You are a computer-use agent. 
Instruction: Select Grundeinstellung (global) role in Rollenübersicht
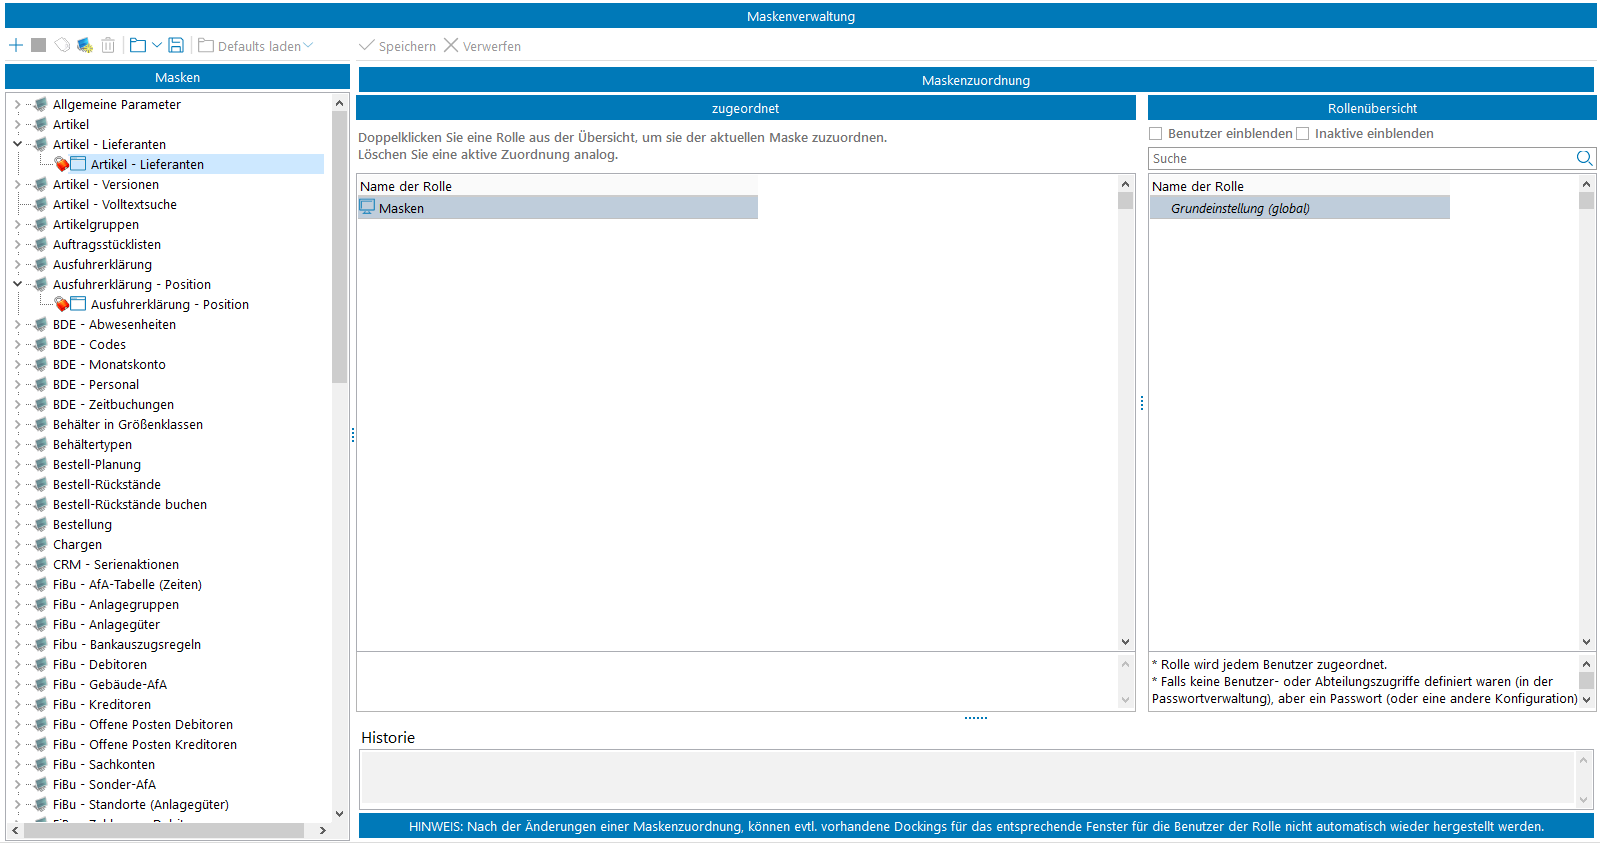(1240, 208)
